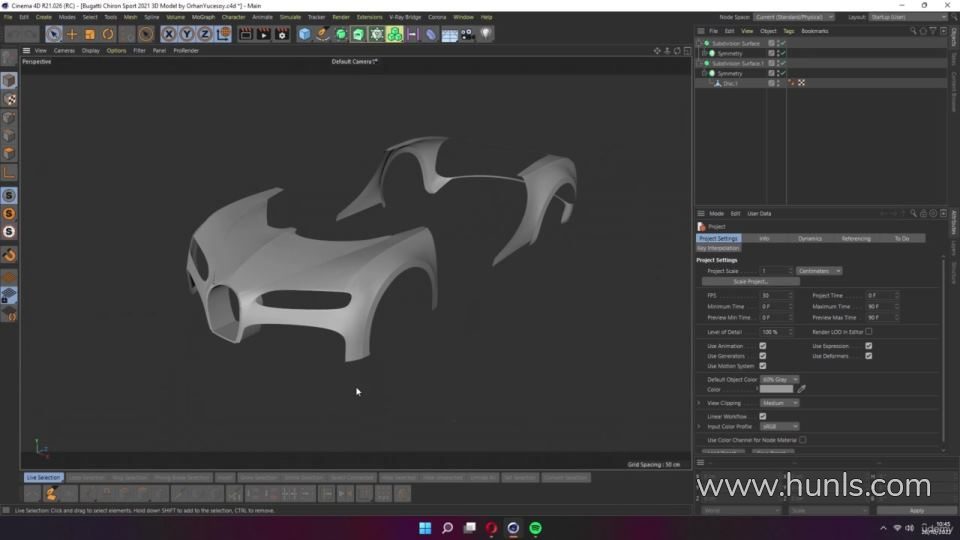The image size is (960, 540).
Task: Expand the Color swatch options arrow
Action: pos(757,389)
